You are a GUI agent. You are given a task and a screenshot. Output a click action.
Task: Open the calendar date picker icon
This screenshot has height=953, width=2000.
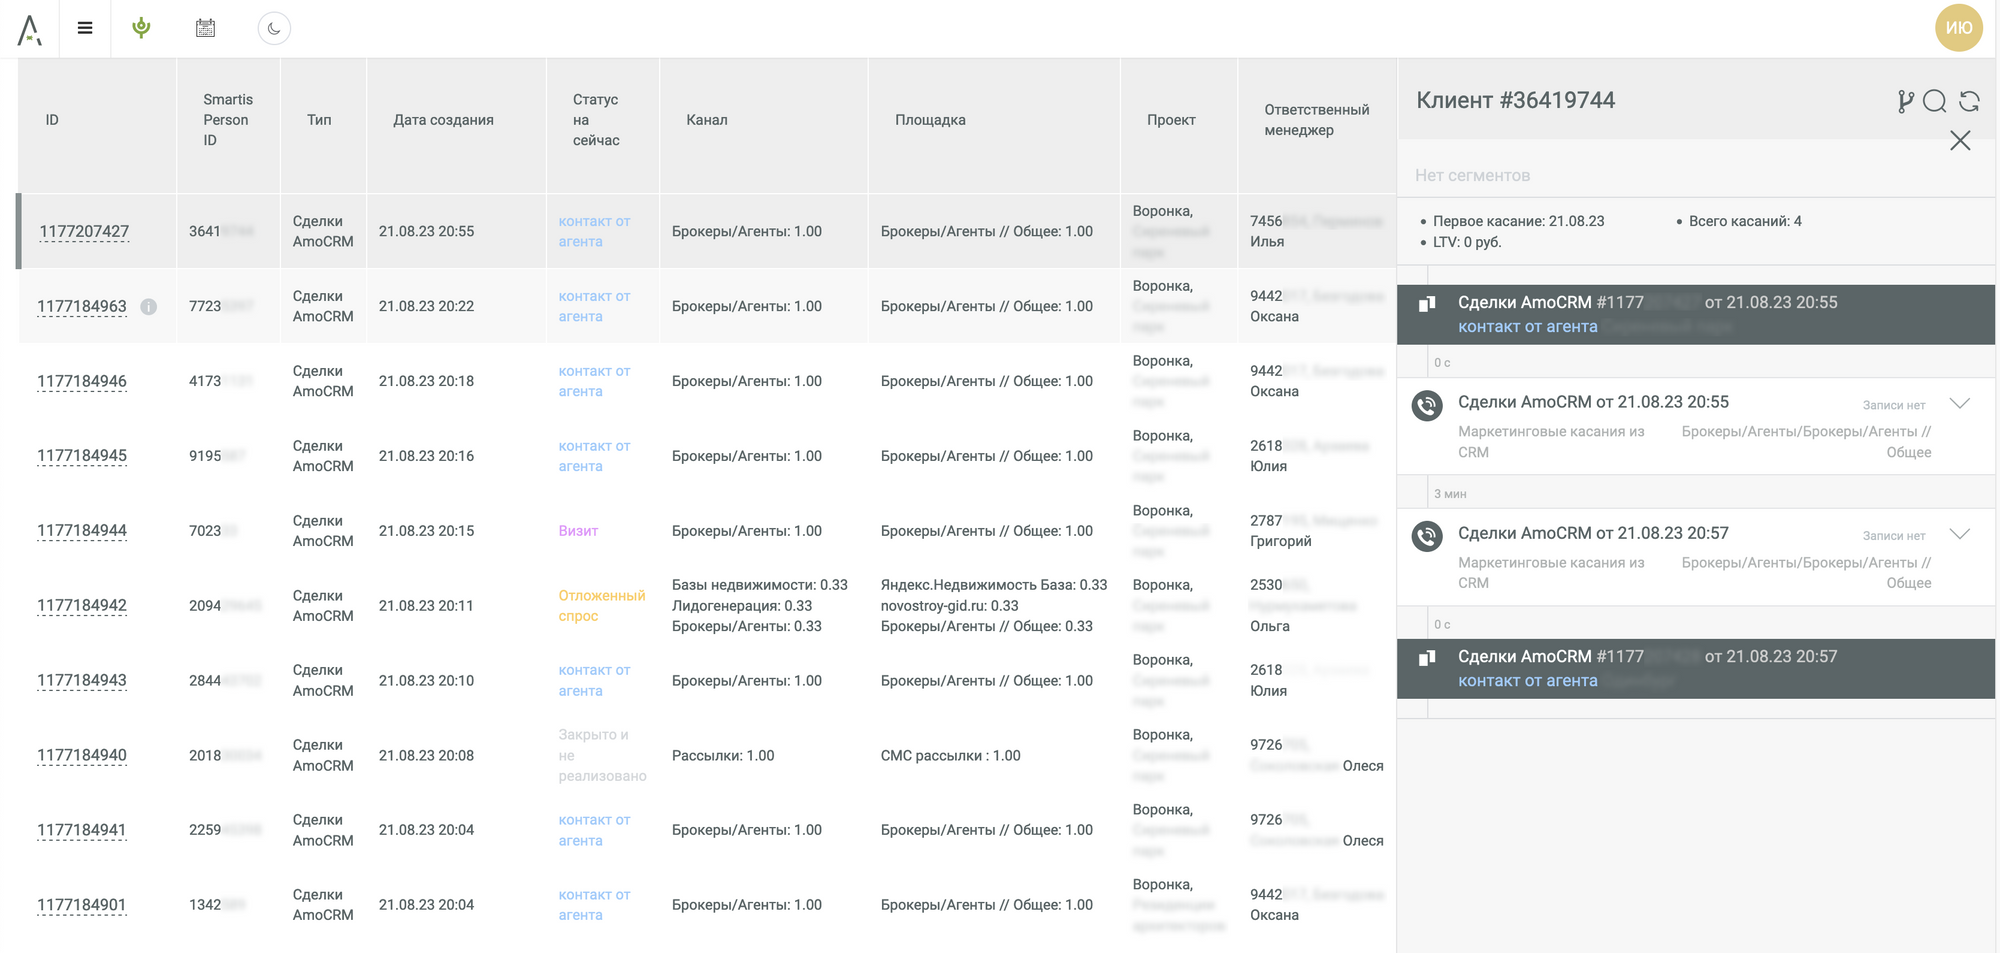205,28
